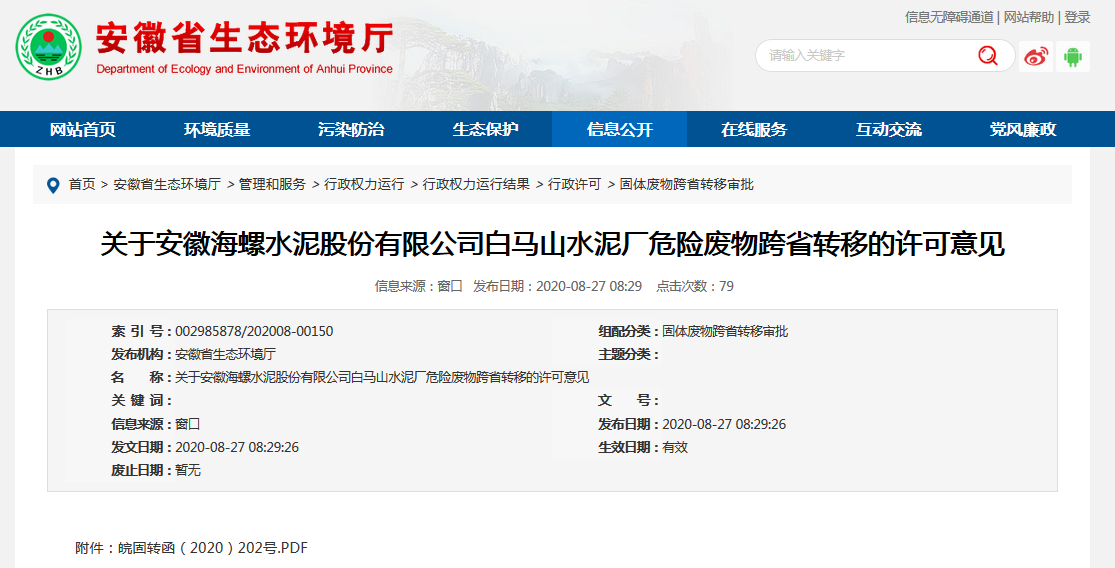Screen dimensions: 1115x568
Task: Download attachment 皖固转函(2020)202号.PDF
Action: 213,548
